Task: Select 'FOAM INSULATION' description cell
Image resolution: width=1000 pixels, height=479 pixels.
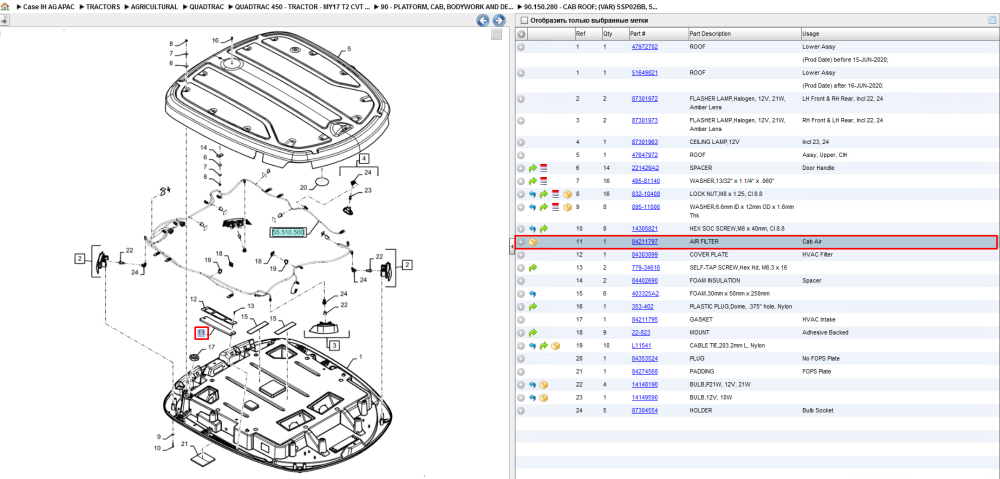Action: (x=714, y=281)
